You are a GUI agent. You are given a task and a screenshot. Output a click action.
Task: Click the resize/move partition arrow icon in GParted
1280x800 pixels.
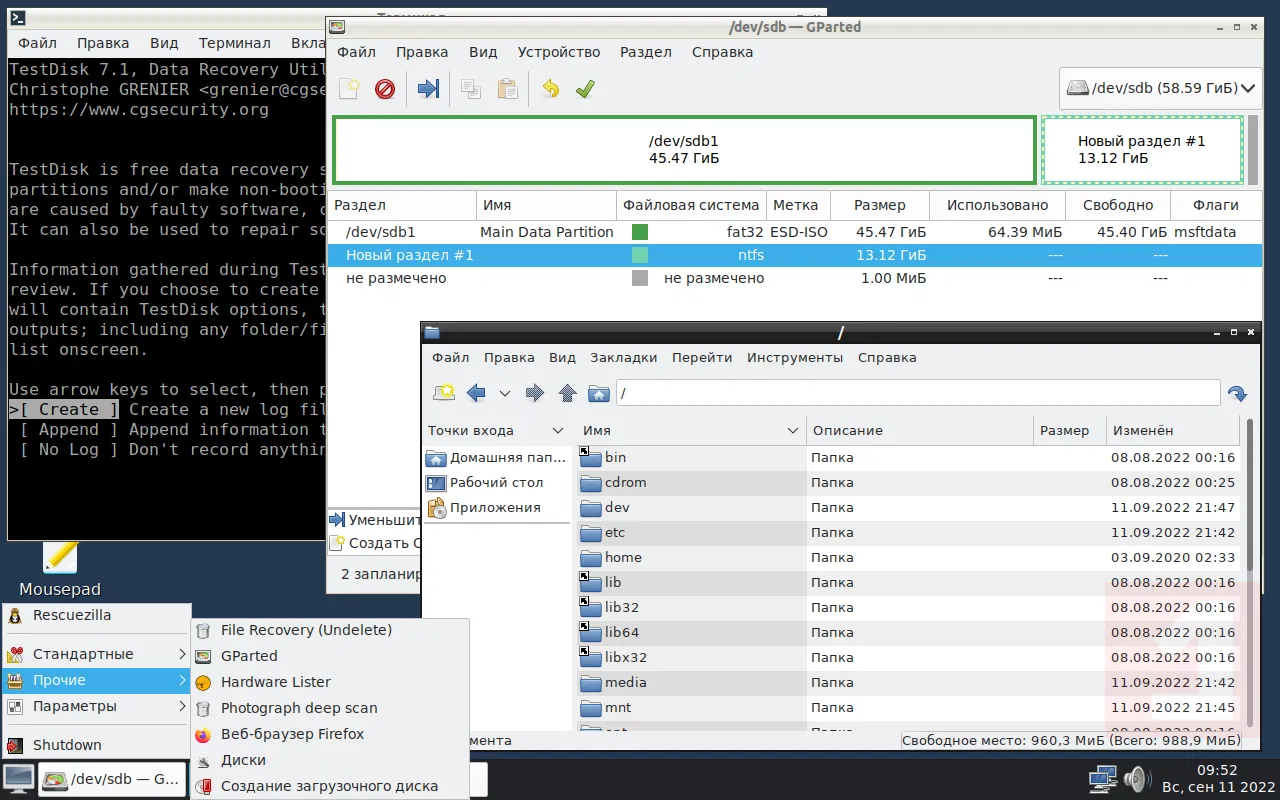pyautogui.click(x=429, y=89)
